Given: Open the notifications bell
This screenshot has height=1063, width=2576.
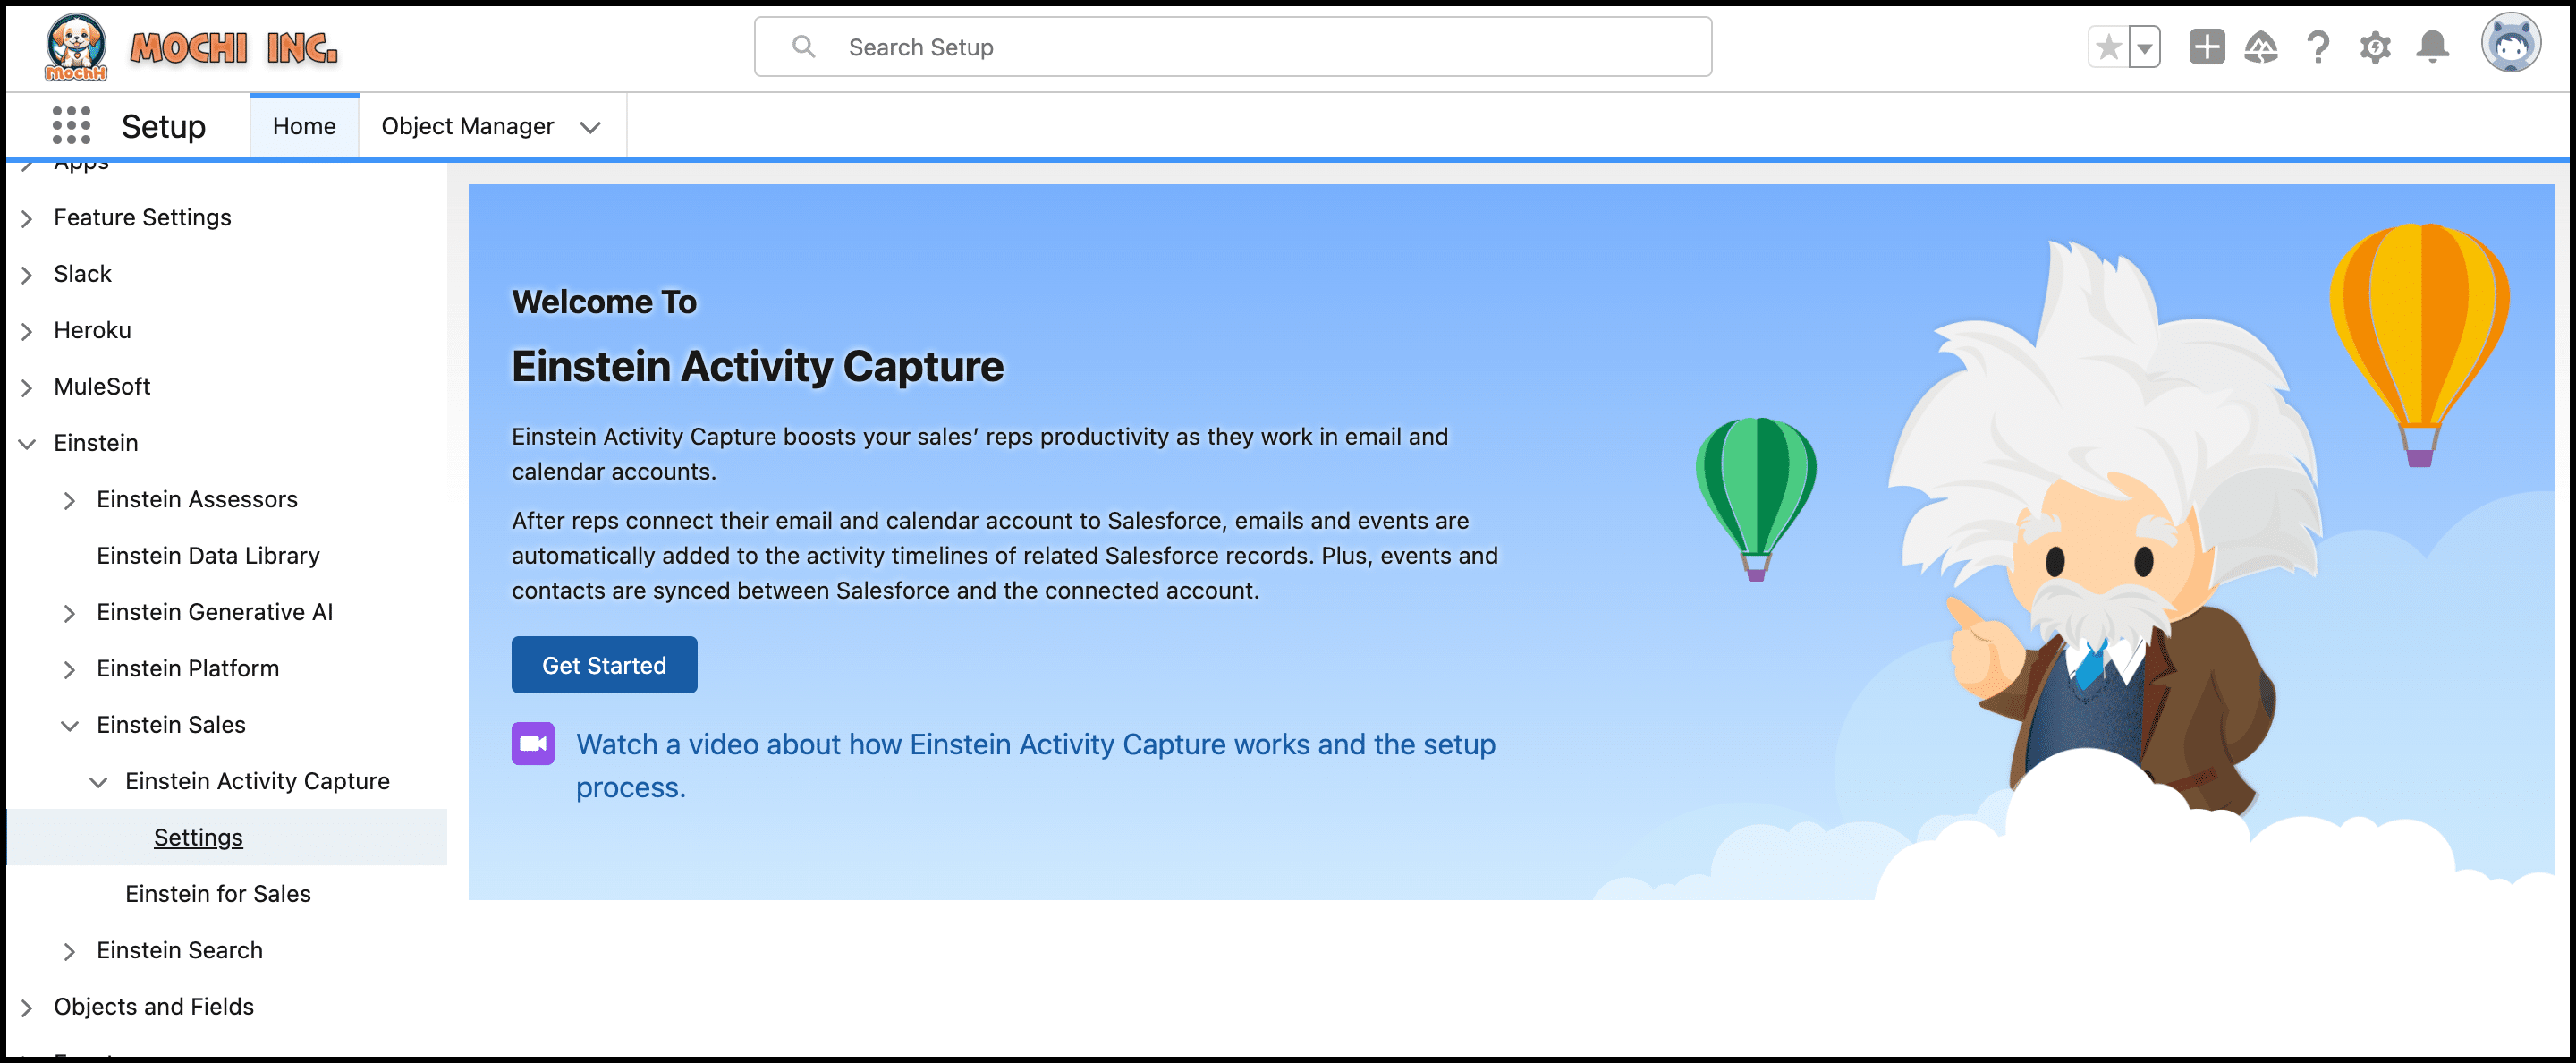Looking at the screenshot, I should (2432, 47).
